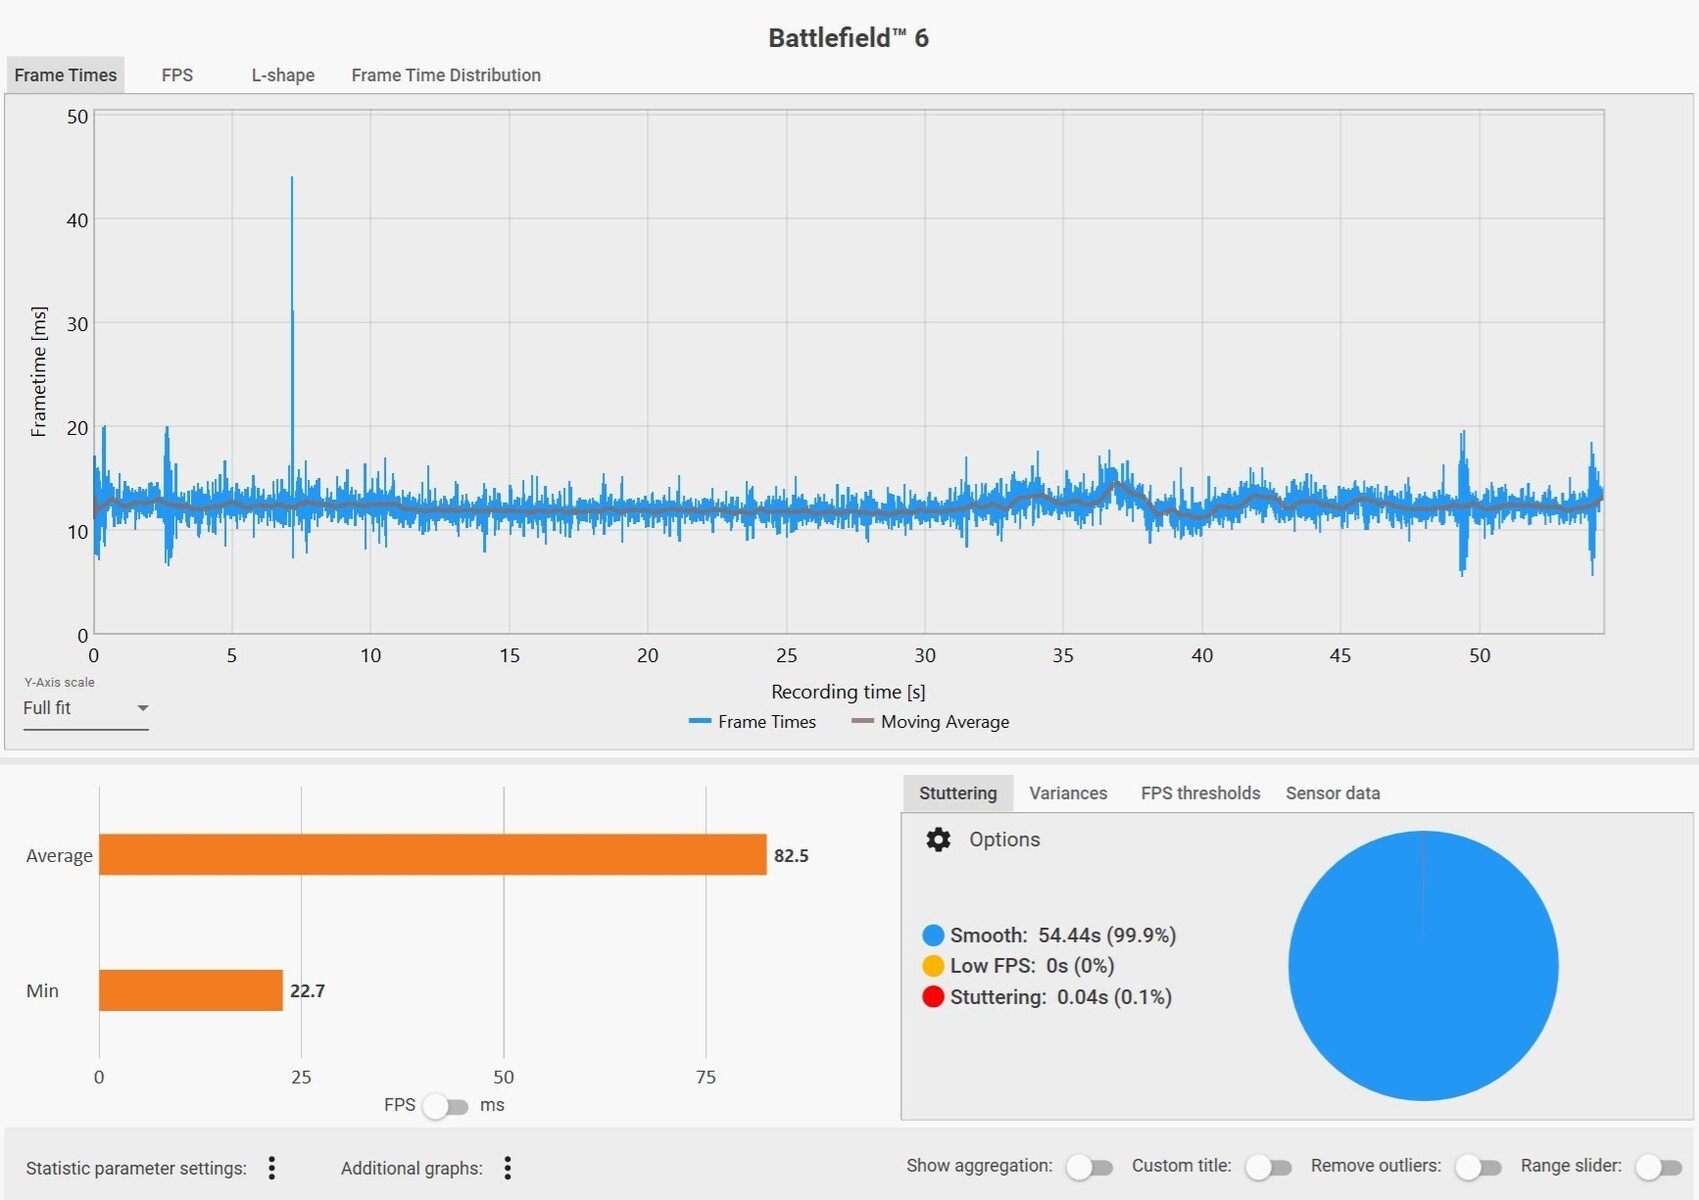
Task: Click the Options gear icon
Action: pyautogui.click(x=938, y=840)
